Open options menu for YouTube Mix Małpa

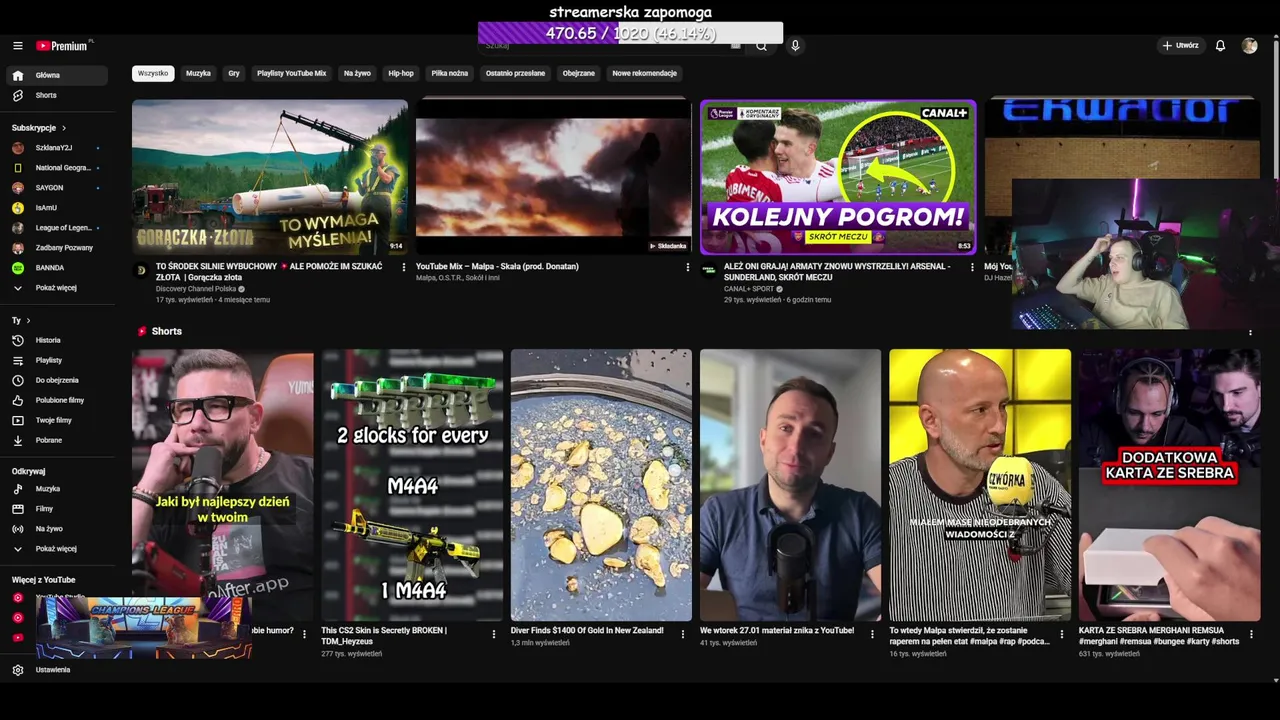pyautogui.click(x=688, y=267)
